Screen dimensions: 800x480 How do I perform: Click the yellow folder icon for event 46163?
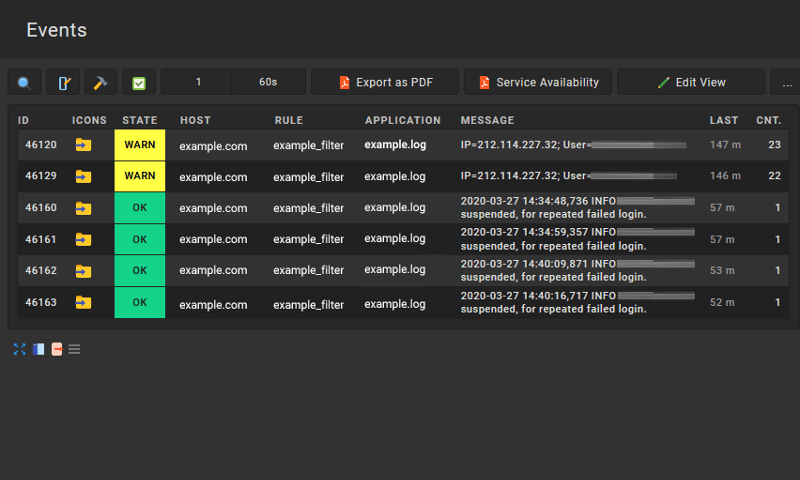point(83,301)
